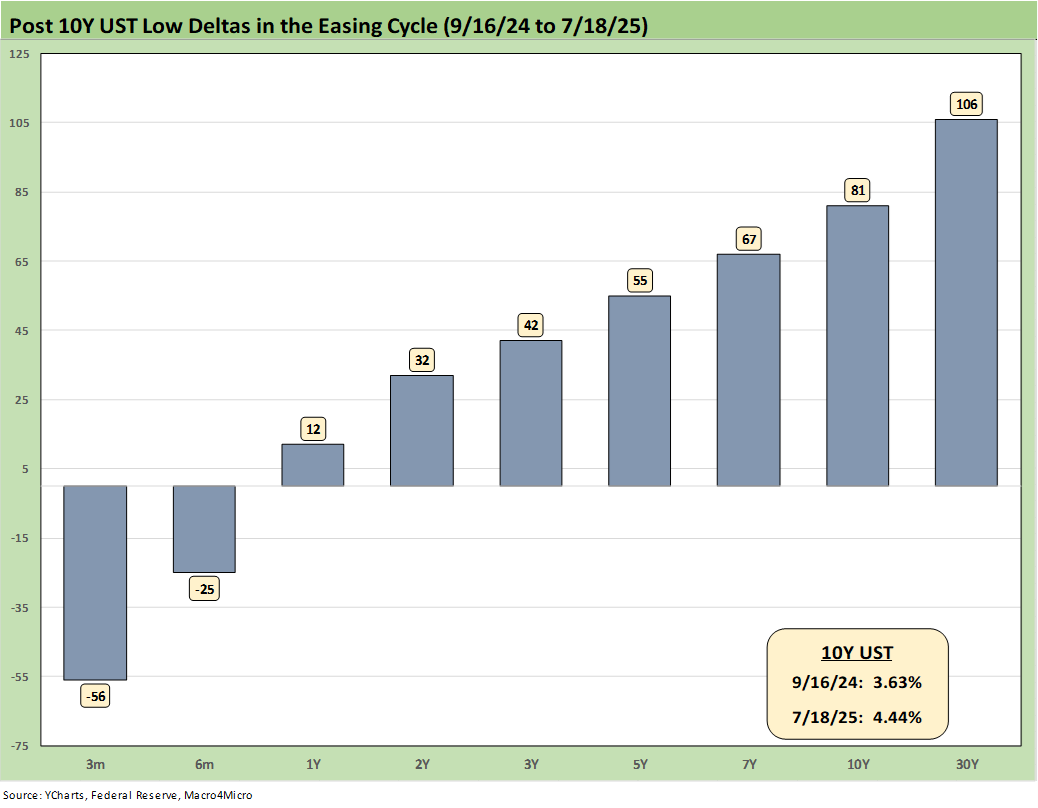Click the -25 data label
This screenshot has width=1038, height=808.
point(205,589)
